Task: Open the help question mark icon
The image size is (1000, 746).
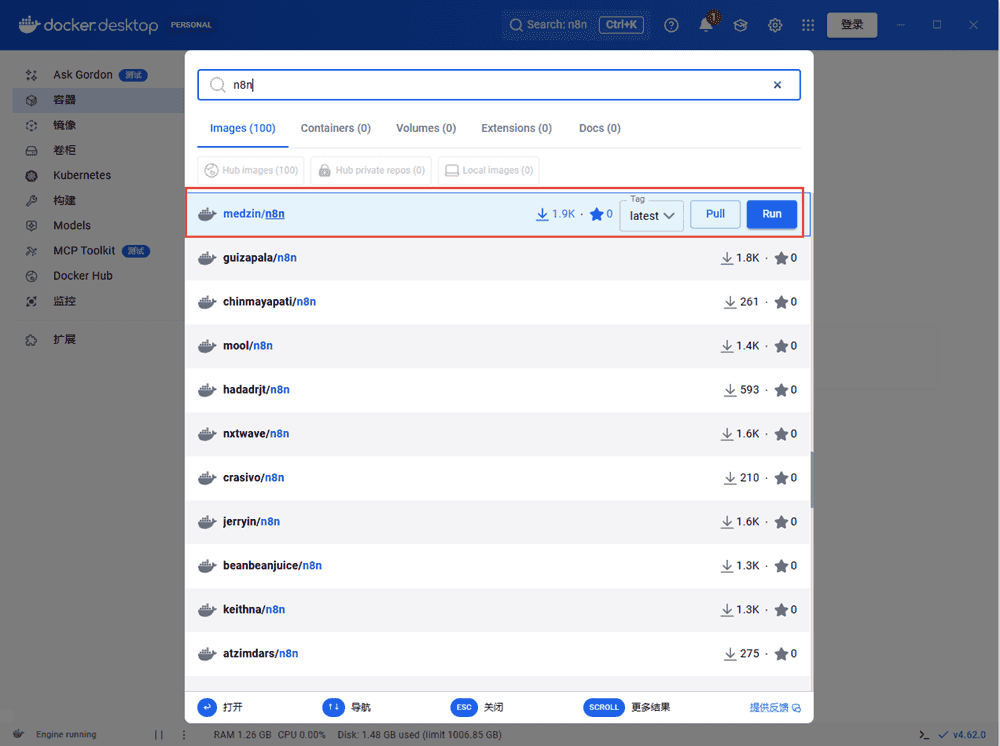Action: (x=671, y=25)
